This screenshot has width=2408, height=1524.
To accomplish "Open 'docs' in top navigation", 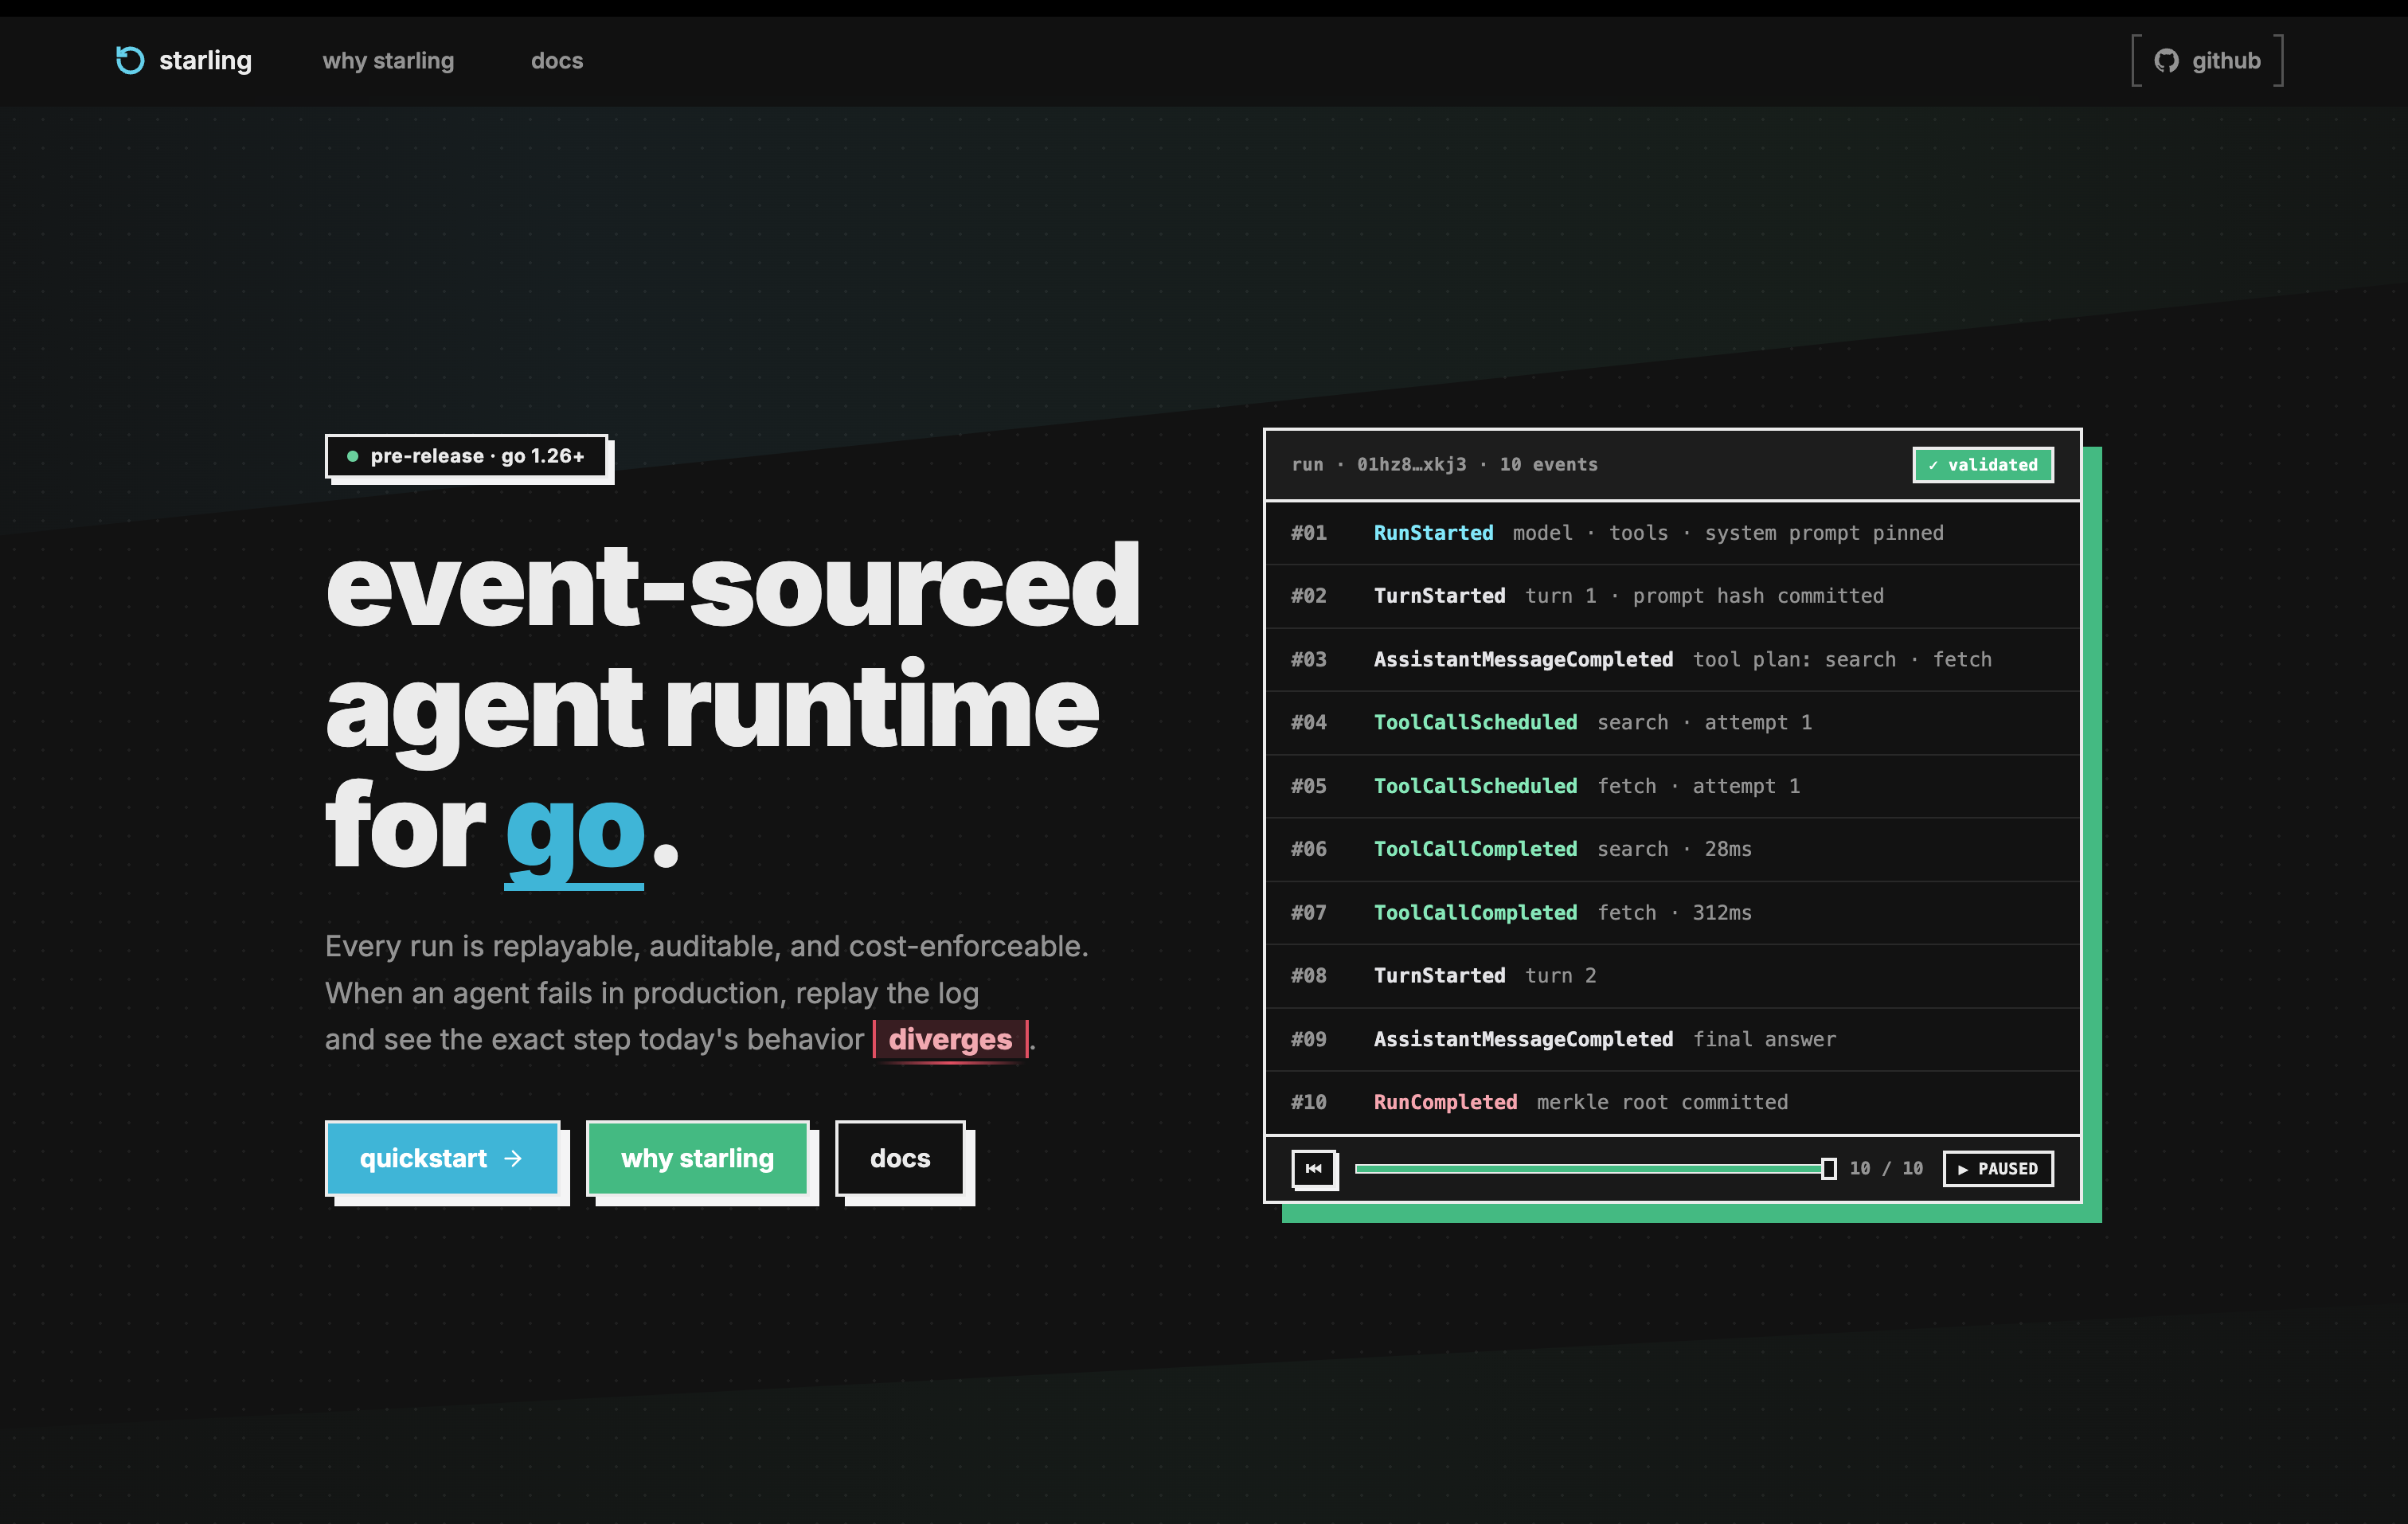I will click(557, 61).
